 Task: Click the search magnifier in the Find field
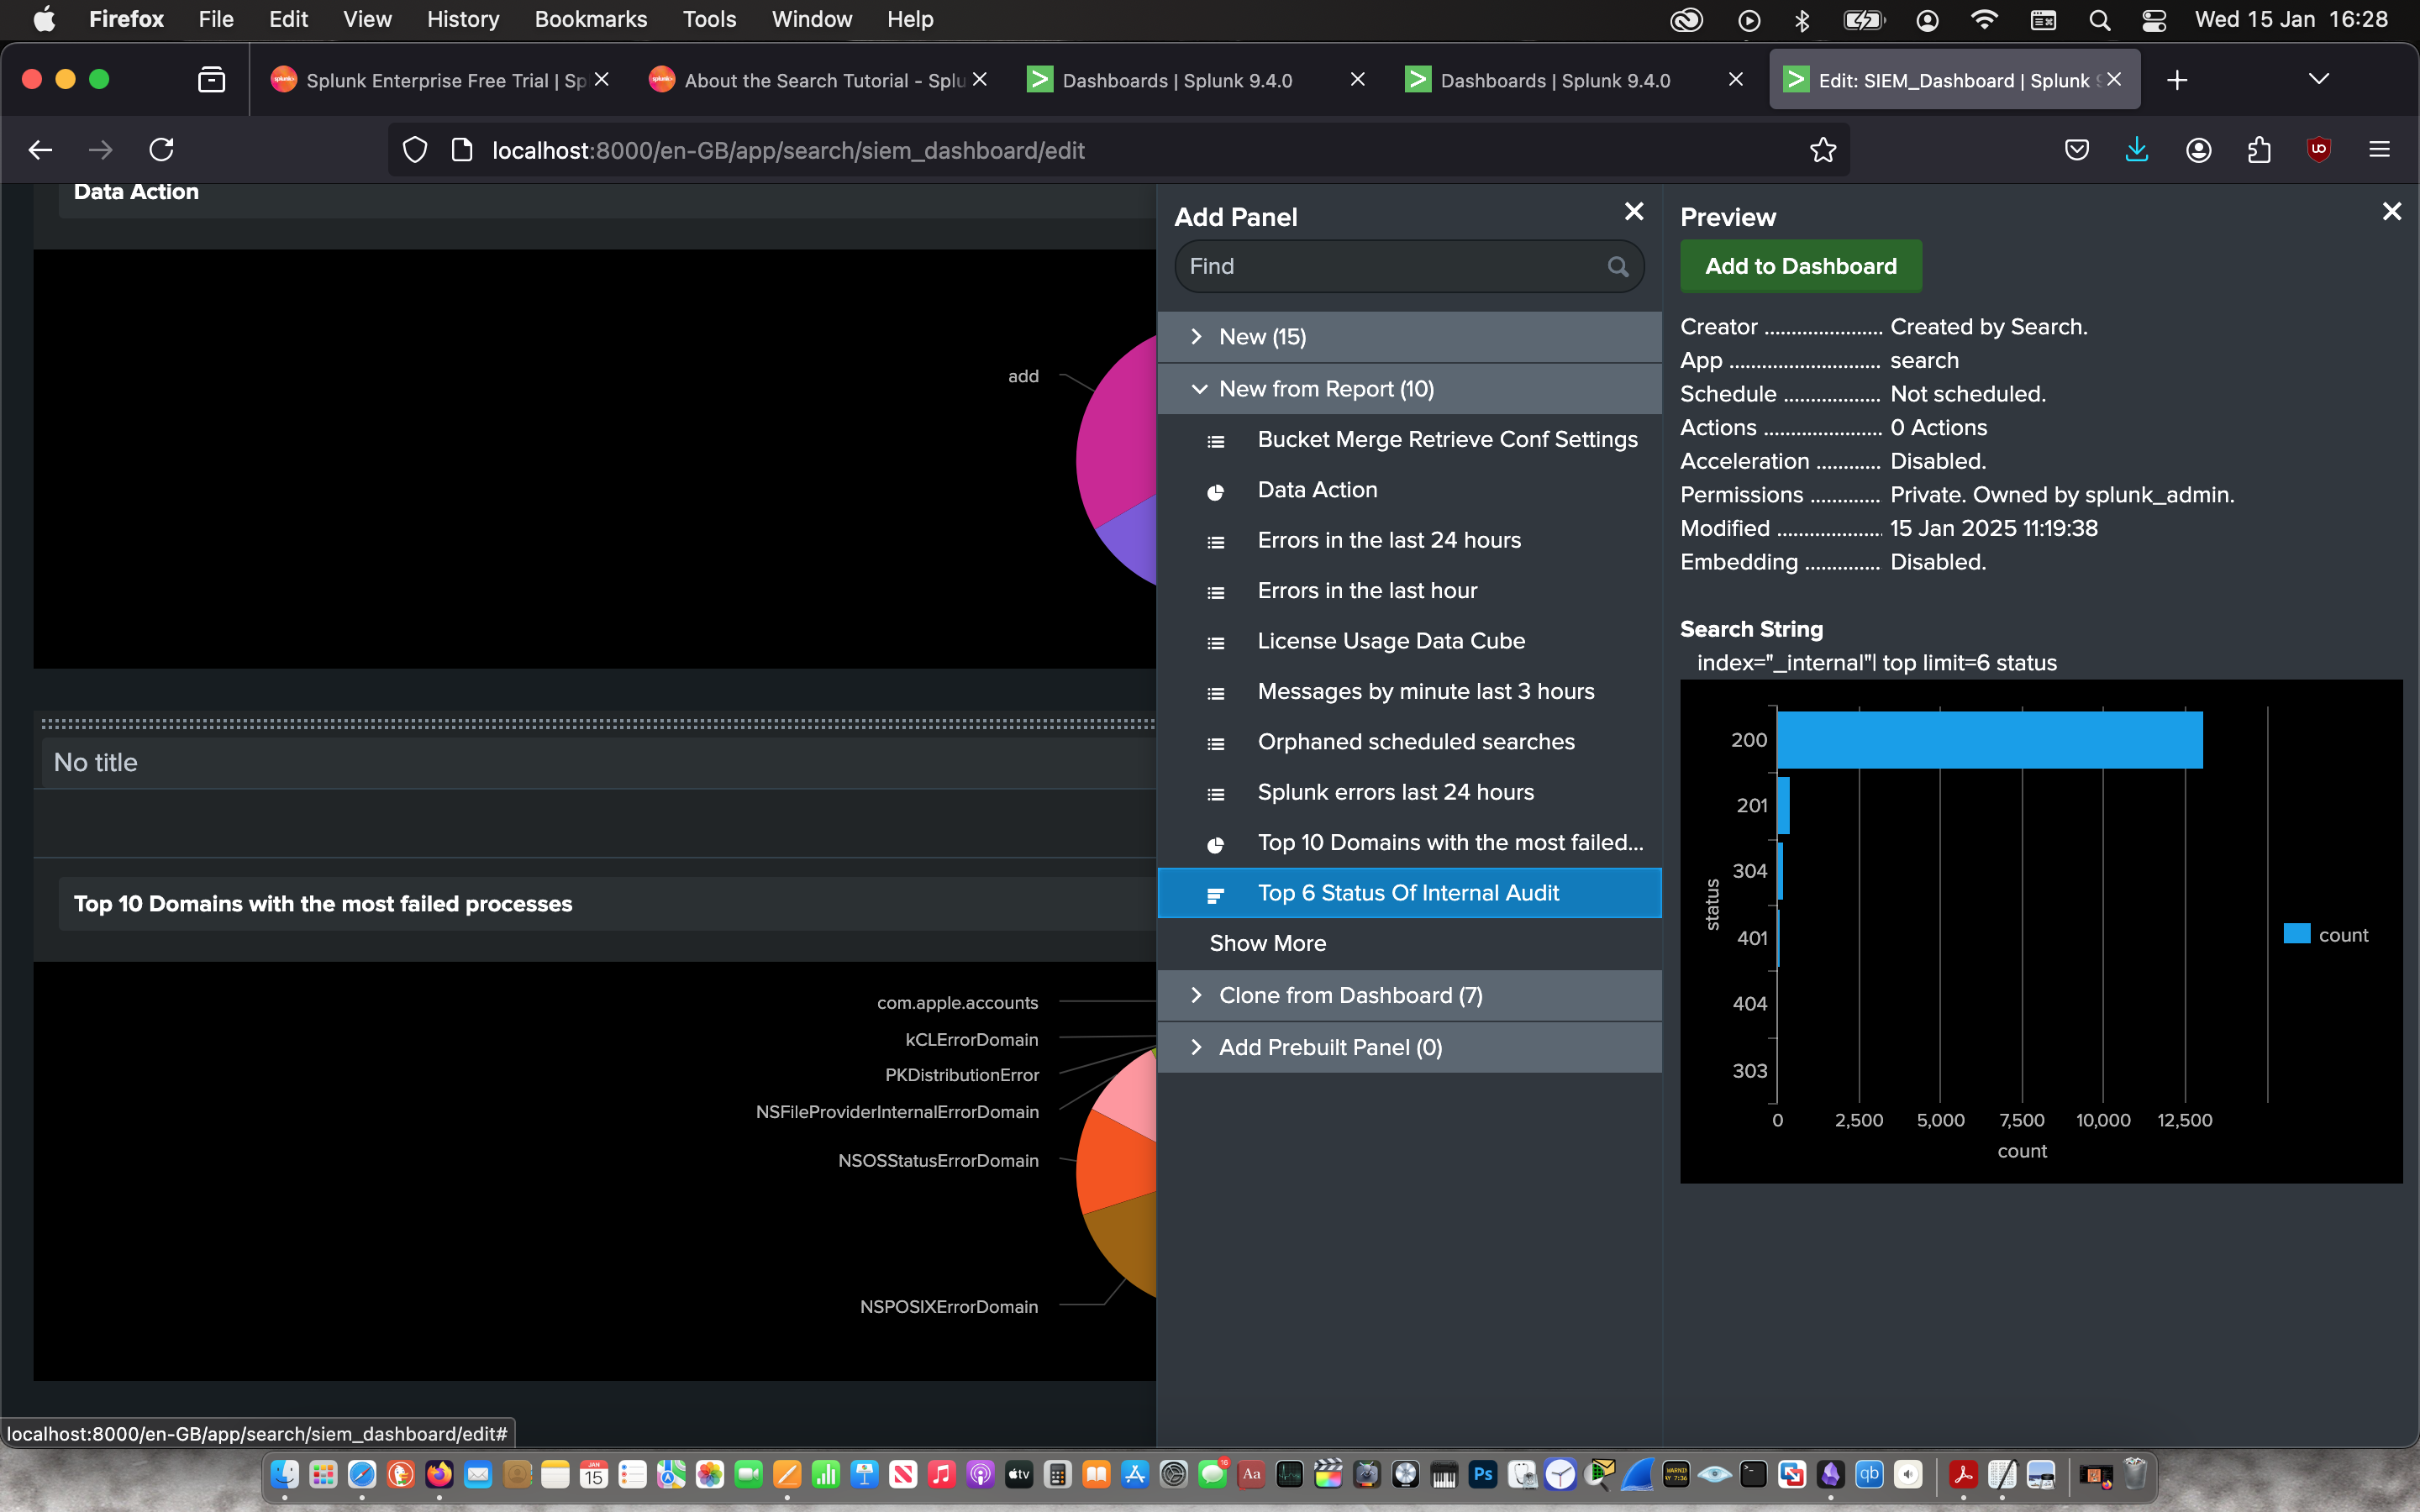1617,267
